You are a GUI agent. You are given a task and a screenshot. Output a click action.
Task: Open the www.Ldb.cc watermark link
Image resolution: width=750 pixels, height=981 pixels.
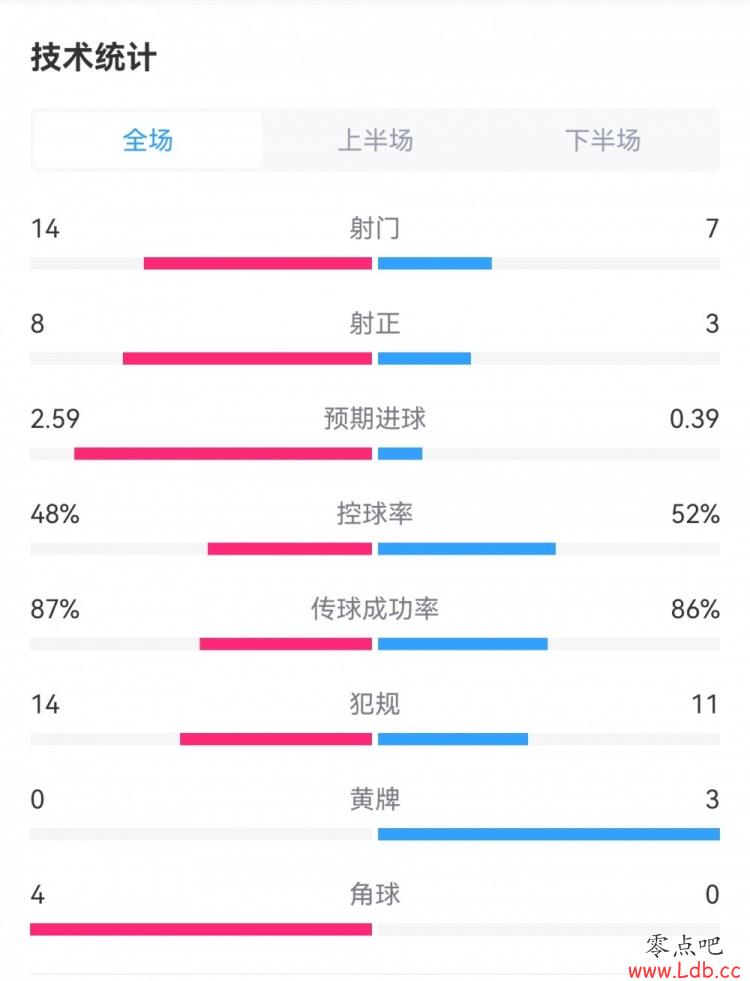pyautogui.click(x=684, y=970)
